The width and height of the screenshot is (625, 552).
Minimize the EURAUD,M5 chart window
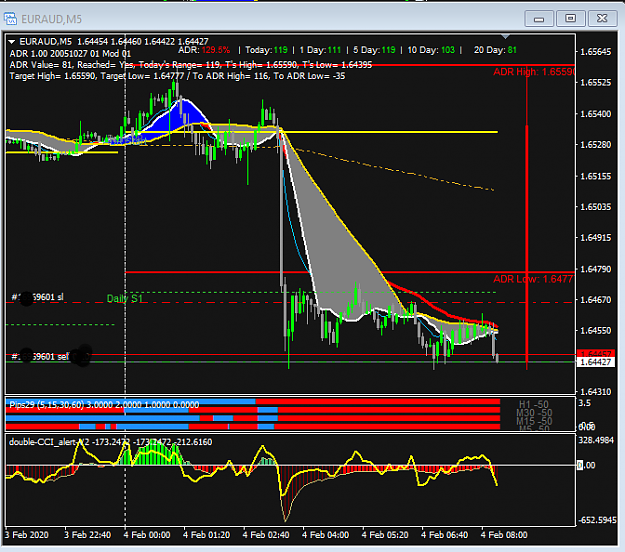(539, 19)
